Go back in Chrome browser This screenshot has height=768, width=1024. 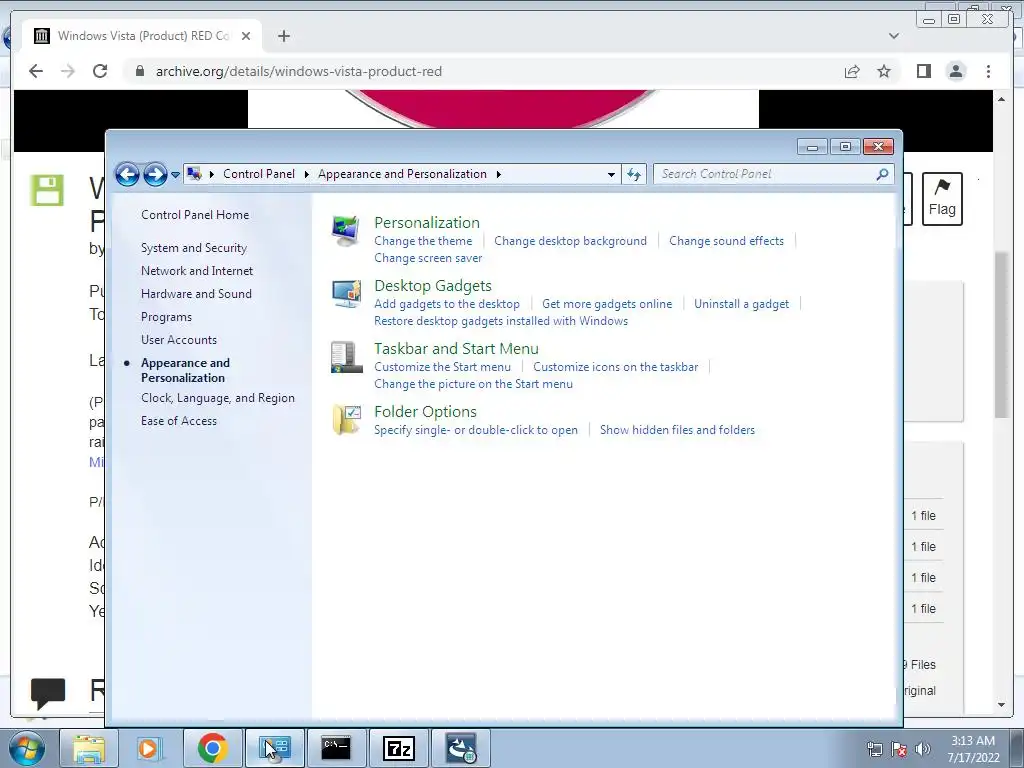(x=36, y=71)
